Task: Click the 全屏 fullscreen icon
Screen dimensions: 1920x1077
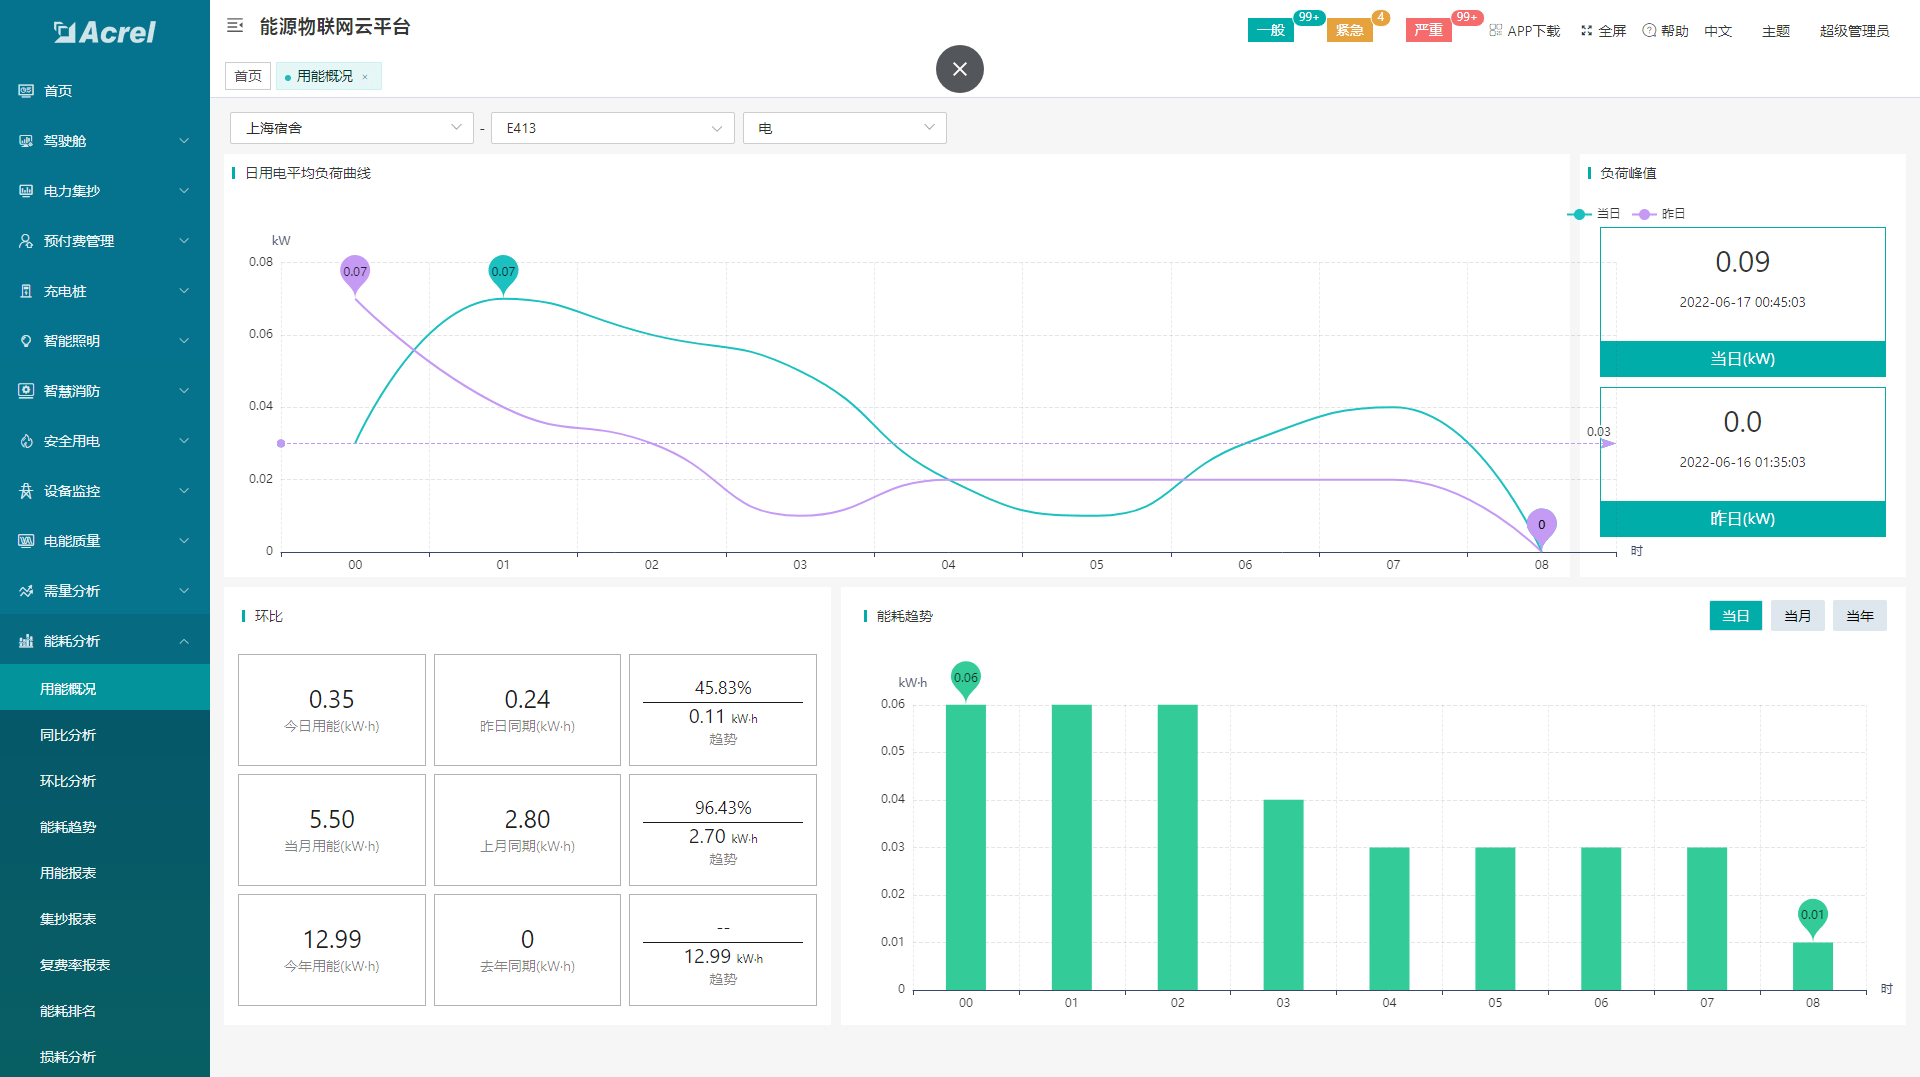Action: [1586, 31]
